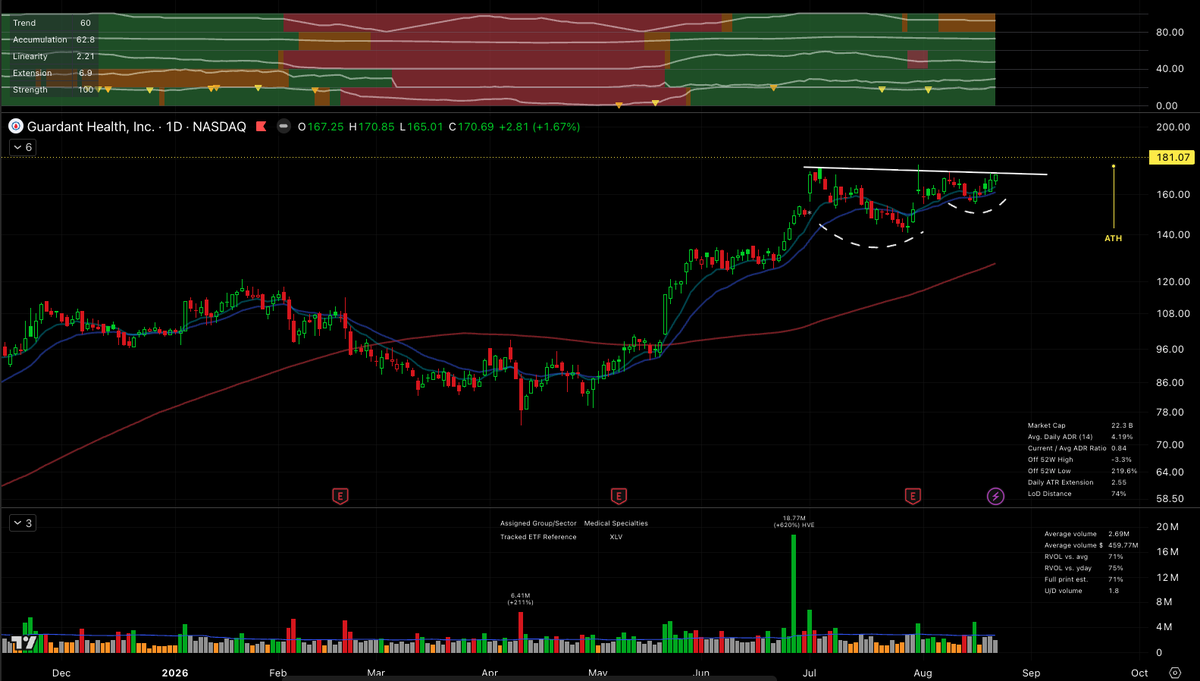Click the 6.41M (+211%) volume label
Viewport: 1200px width, 681px height.
coord(520,598)
